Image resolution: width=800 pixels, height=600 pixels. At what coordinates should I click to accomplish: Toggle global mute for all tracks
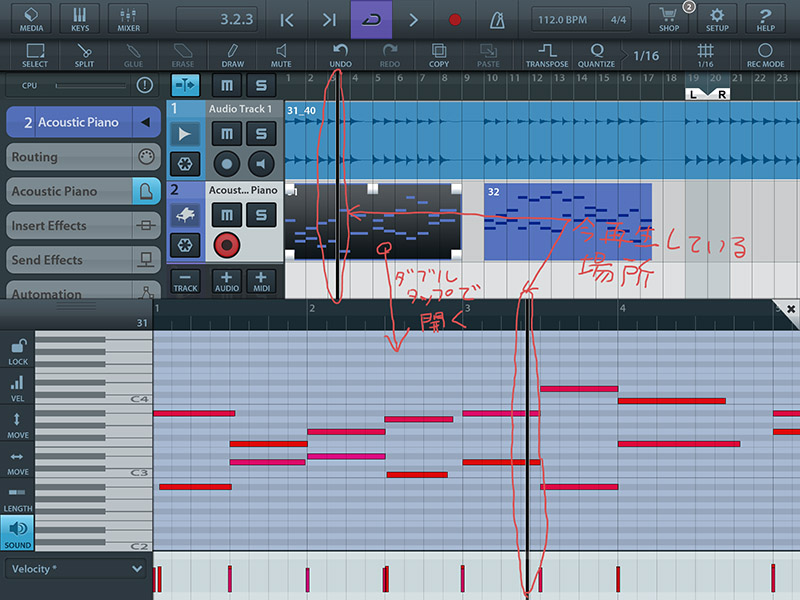(x=227, y=85)
